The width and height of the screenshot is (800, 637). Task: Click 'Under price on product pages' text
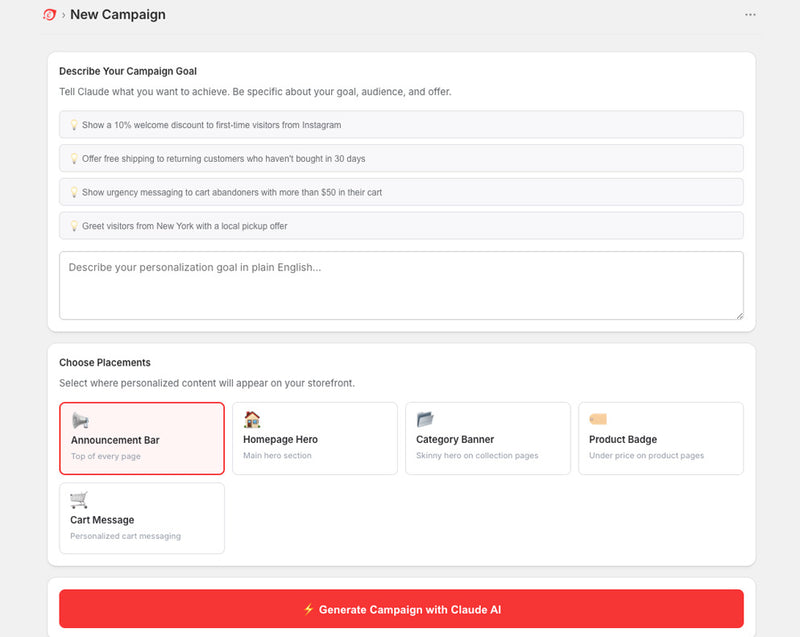(646, 455)
